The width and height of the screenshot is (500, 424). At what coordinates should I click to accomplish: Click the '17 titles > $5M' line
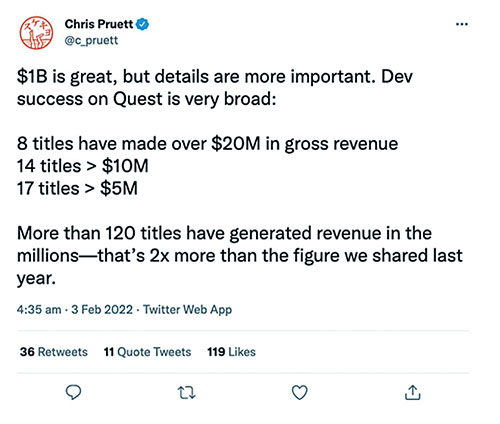77,188
